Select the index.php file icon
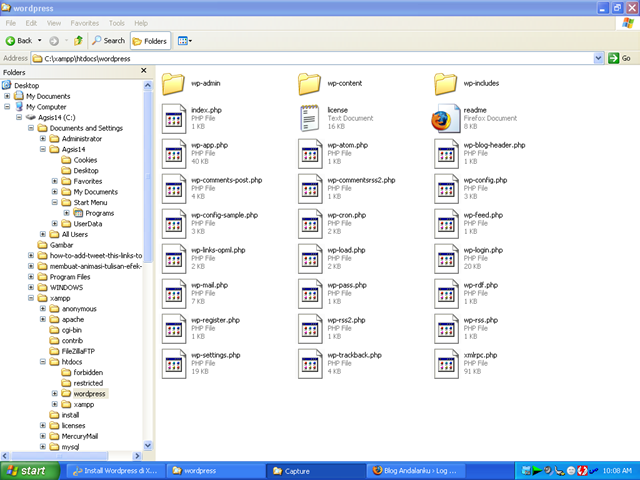640x480 pixels. coord(174,118)
